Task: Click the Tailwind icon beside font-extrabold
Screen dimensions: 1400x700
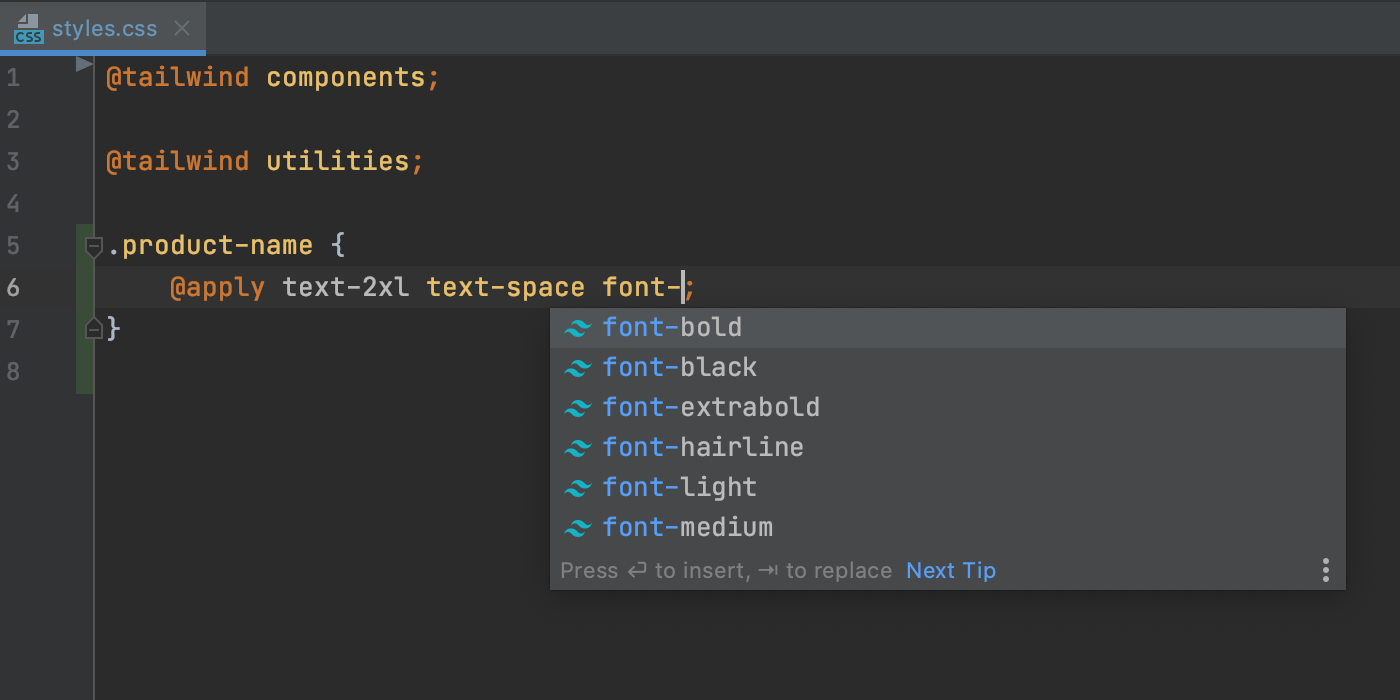Action: tap(577, 408)
